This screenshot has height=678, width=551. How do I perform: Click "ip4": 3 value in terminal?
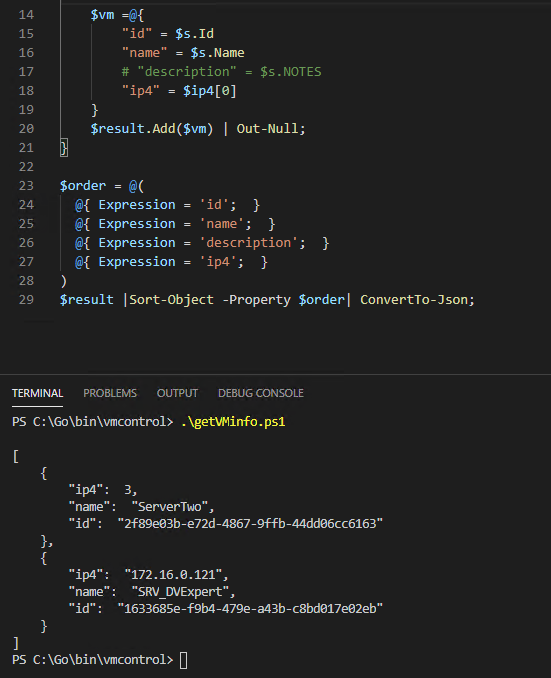[102, 490]
